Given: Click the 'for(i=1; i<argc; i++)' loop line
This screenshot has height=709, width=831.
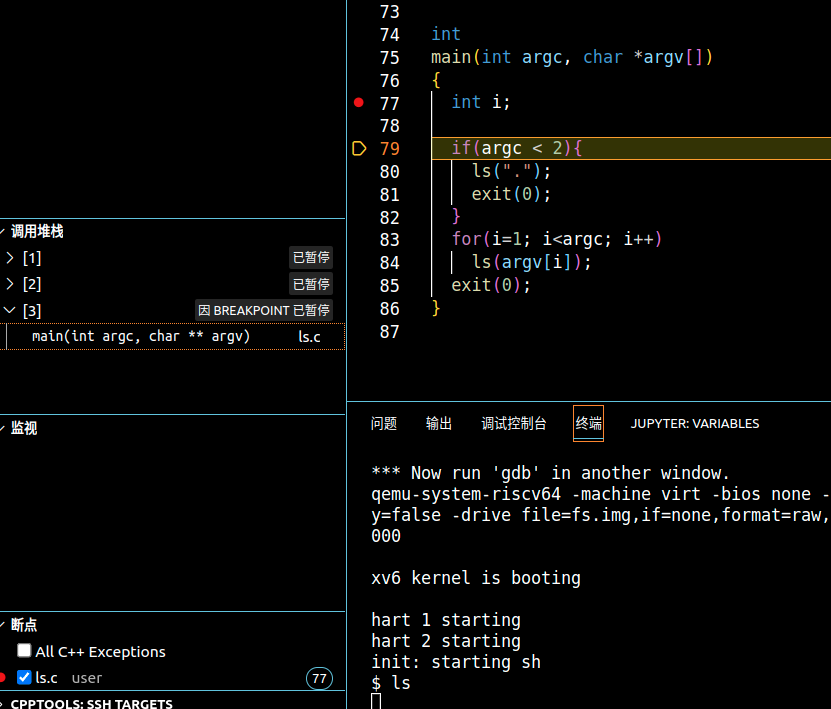Looking at the screenshot, I should [x=557, y=240].
